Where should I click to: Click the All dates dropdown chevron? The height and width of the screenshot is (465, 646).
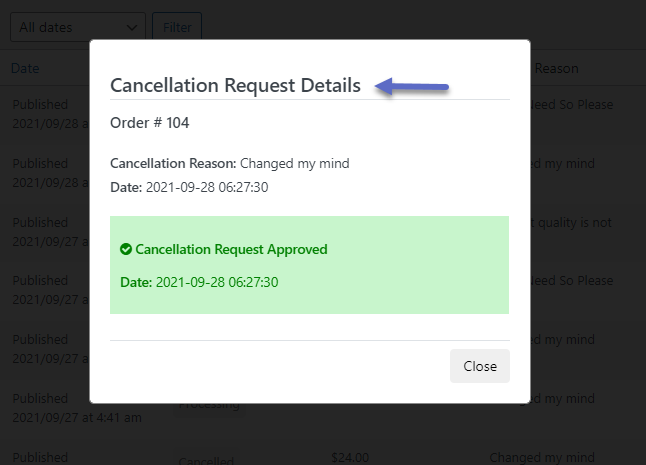[x=131, y=28]
